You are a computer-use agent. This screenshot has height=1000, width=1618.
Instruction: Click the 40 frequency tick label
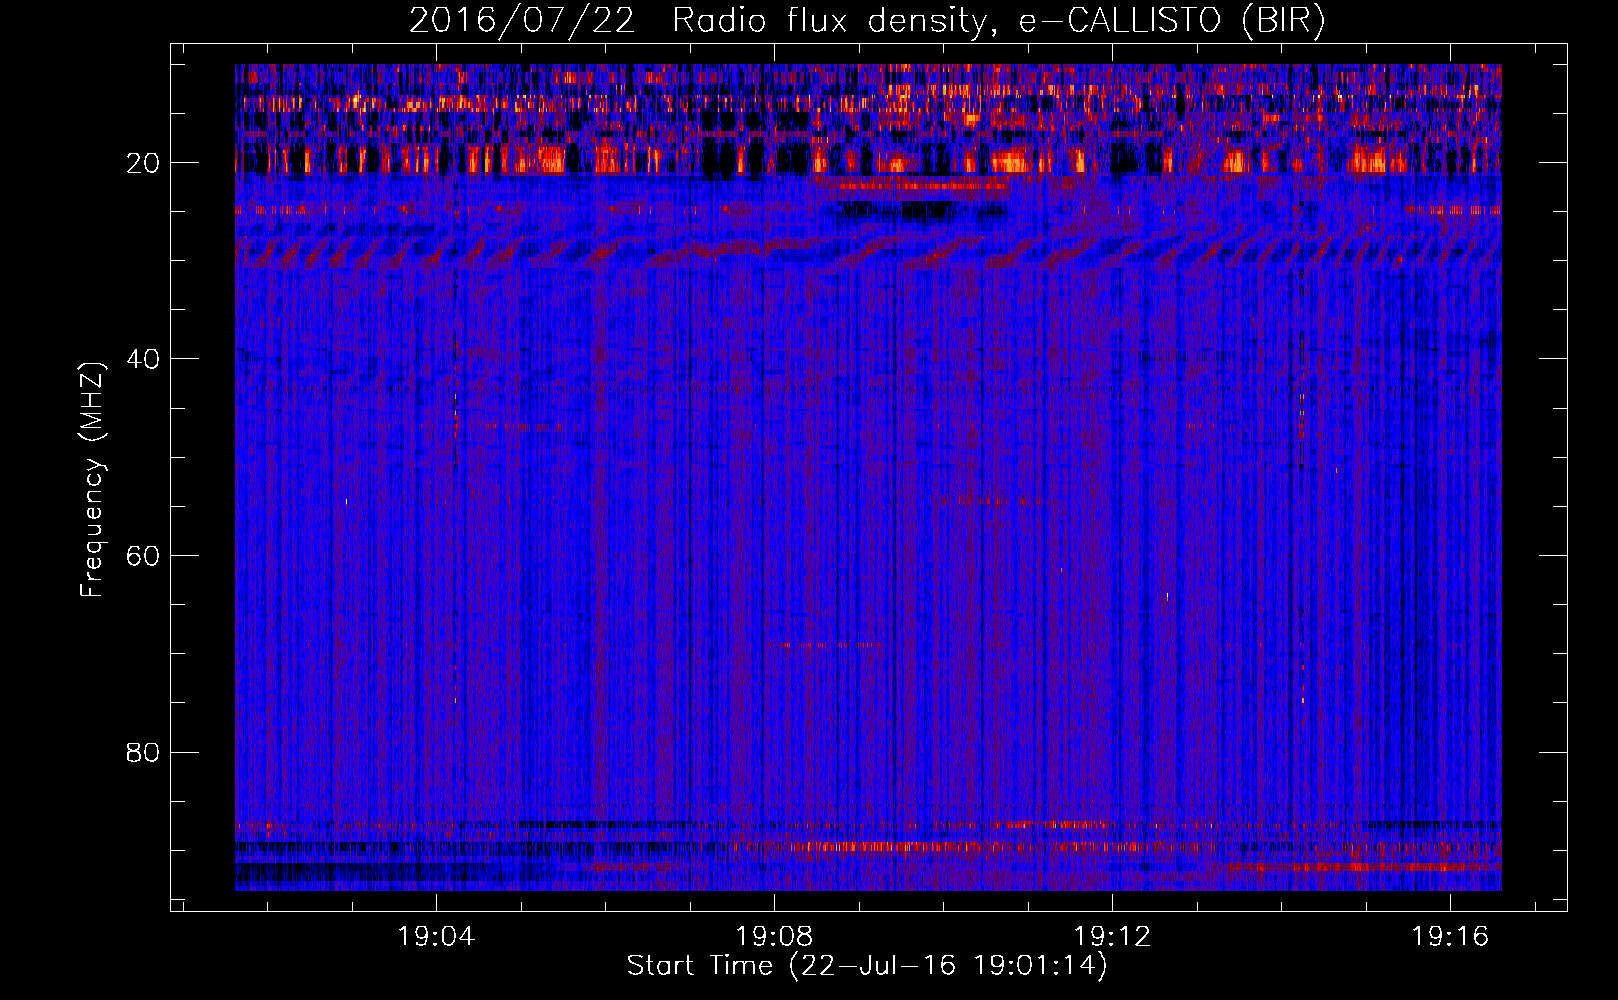coord(144,359)
